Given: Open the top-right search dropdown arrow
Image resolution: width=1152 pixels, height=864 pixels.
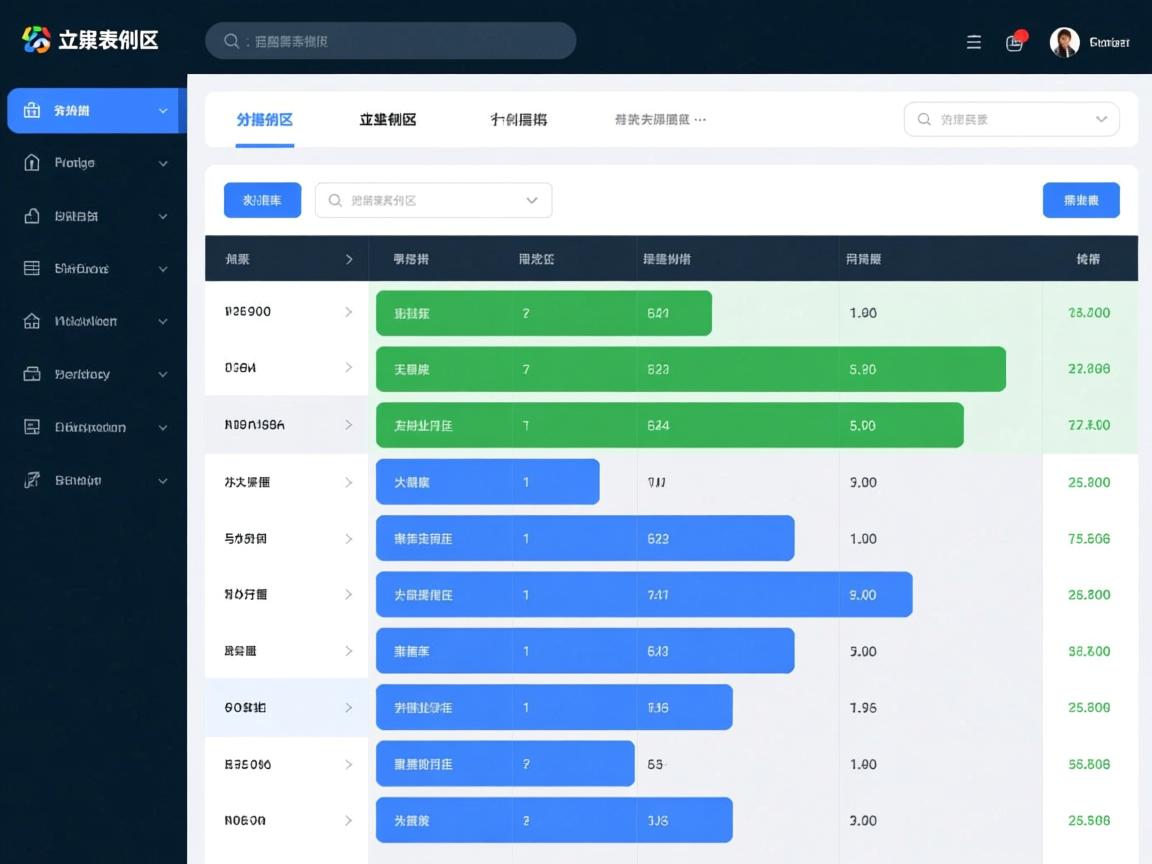Looking at the screenshot, I should (1101, 119).
